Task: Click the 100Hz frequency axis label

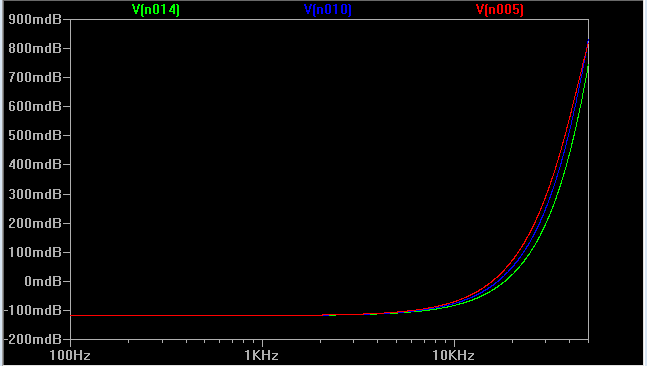Action: click(x=70, y=355)
